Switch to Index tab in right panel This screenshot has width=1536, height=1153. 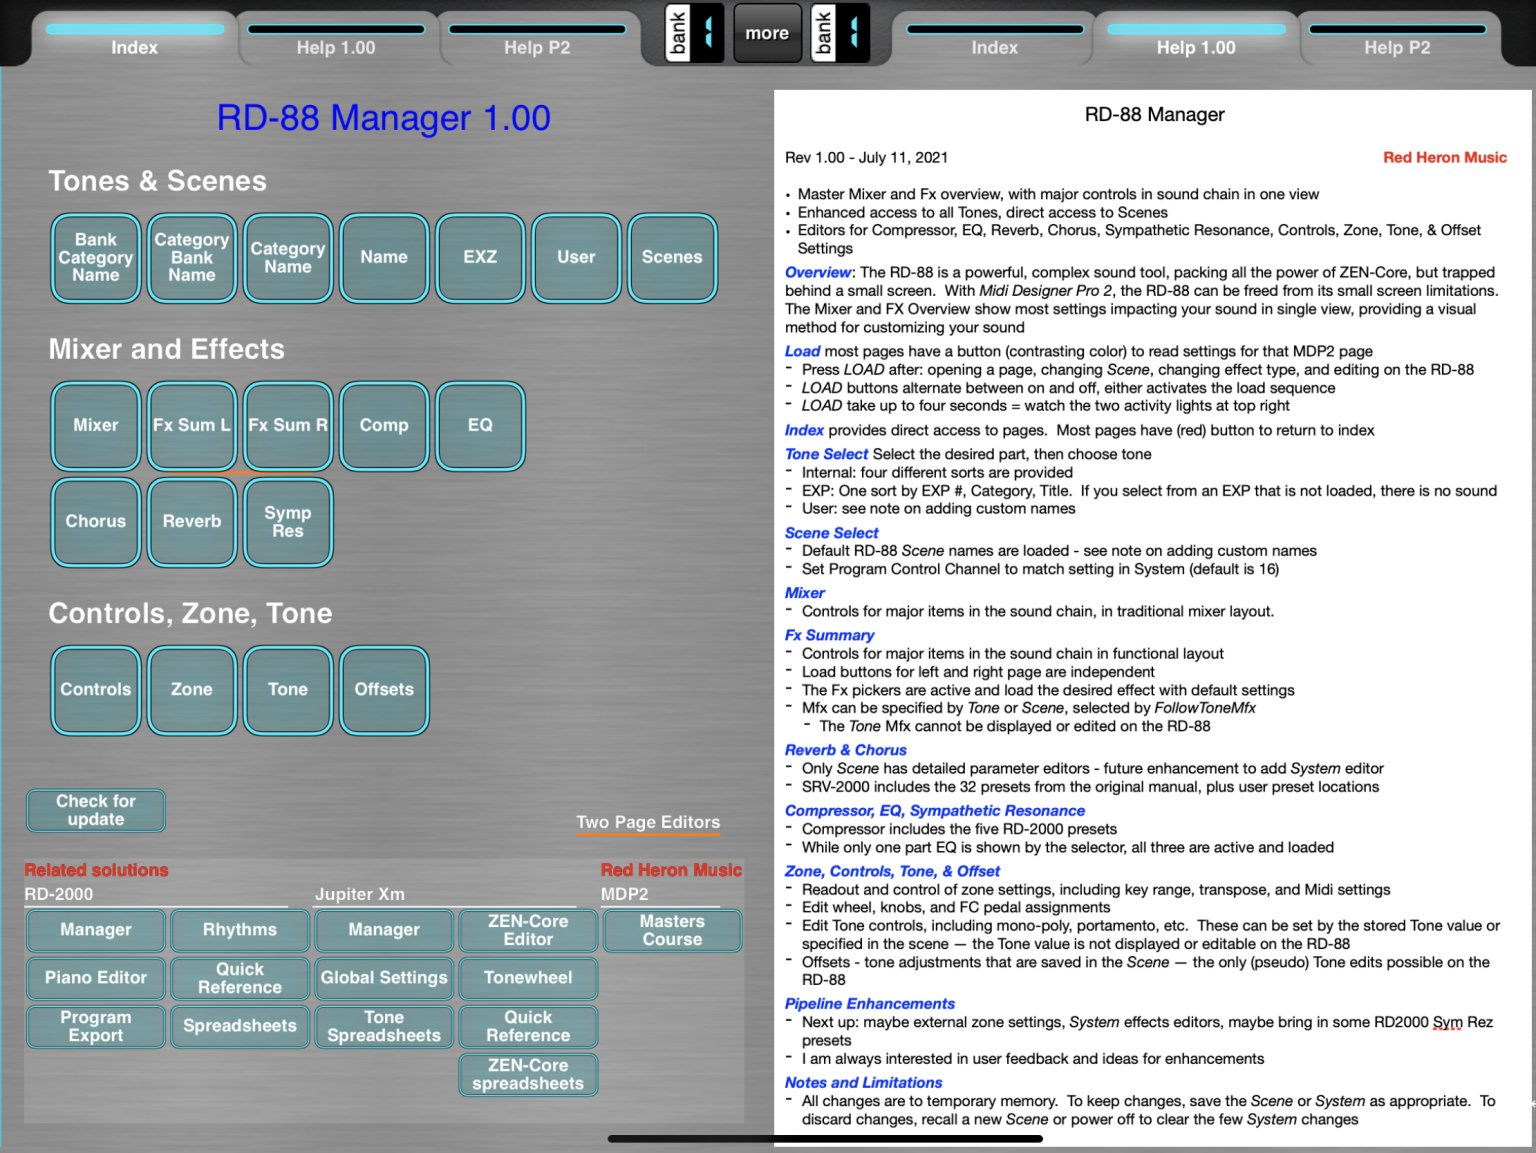pyautogui.click(x=994, y=40)
